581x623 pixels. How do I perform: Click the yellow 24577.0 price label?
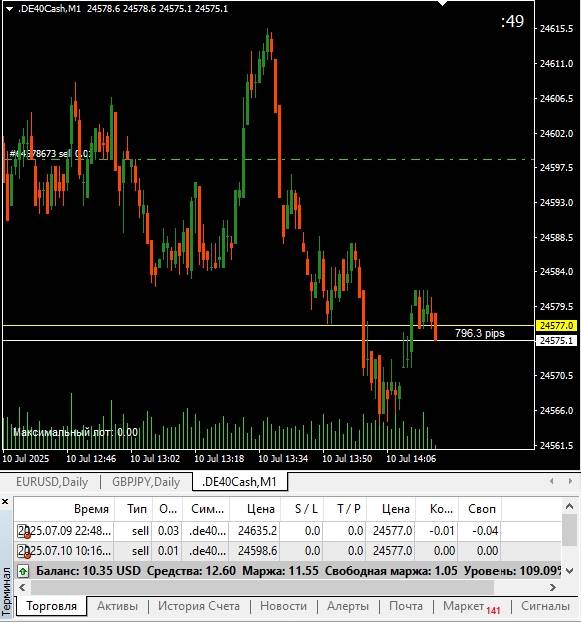click(557, 326)
